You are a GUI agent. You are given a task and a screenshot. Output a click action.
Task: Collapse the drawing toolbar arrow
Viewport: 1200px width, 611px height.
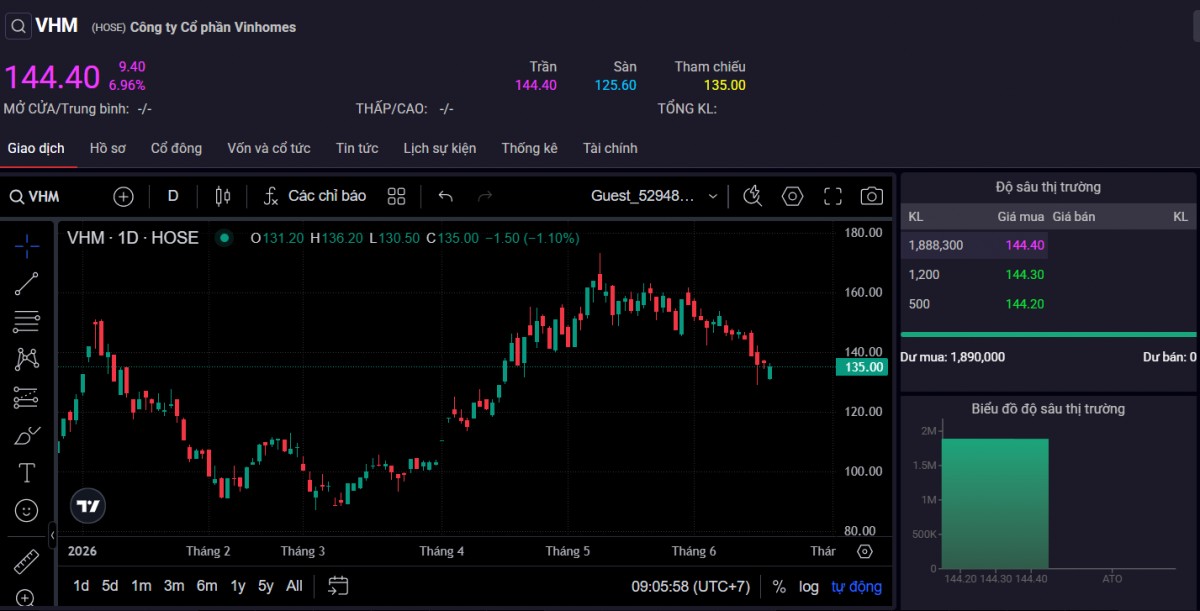click(x=52, y=535)
